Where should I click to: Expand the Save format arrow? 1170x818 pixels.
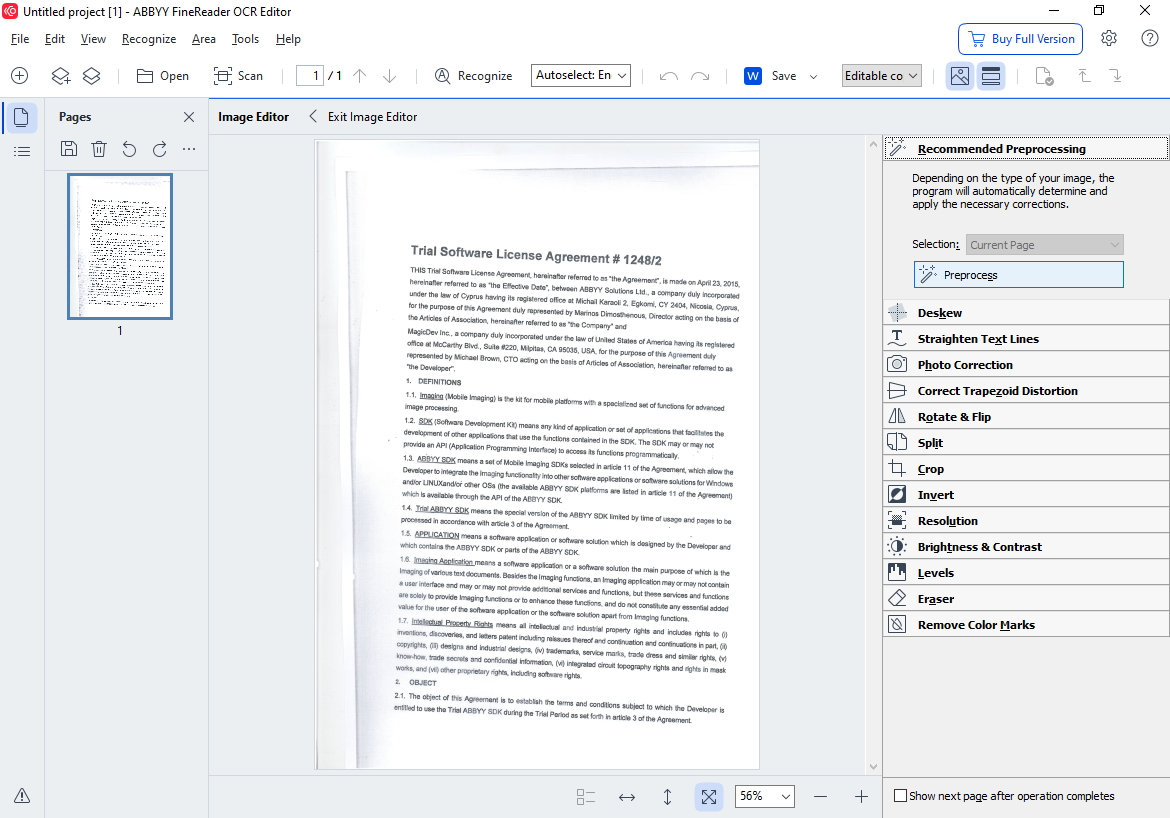(813, 76)
